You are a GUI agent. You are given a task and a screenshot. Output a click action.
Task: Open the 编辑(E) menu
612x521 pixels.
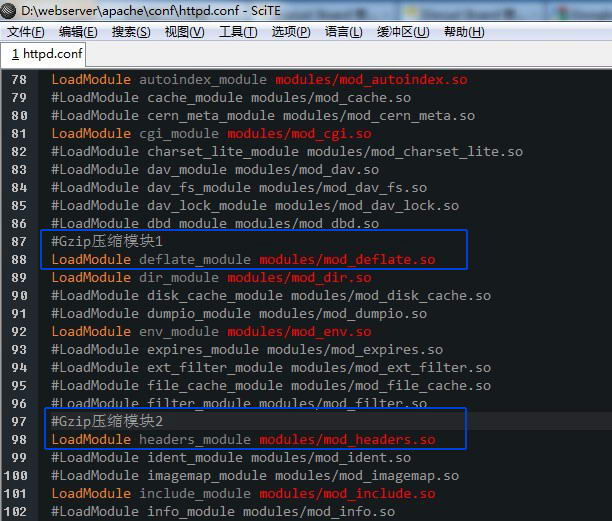pos(78,32)
